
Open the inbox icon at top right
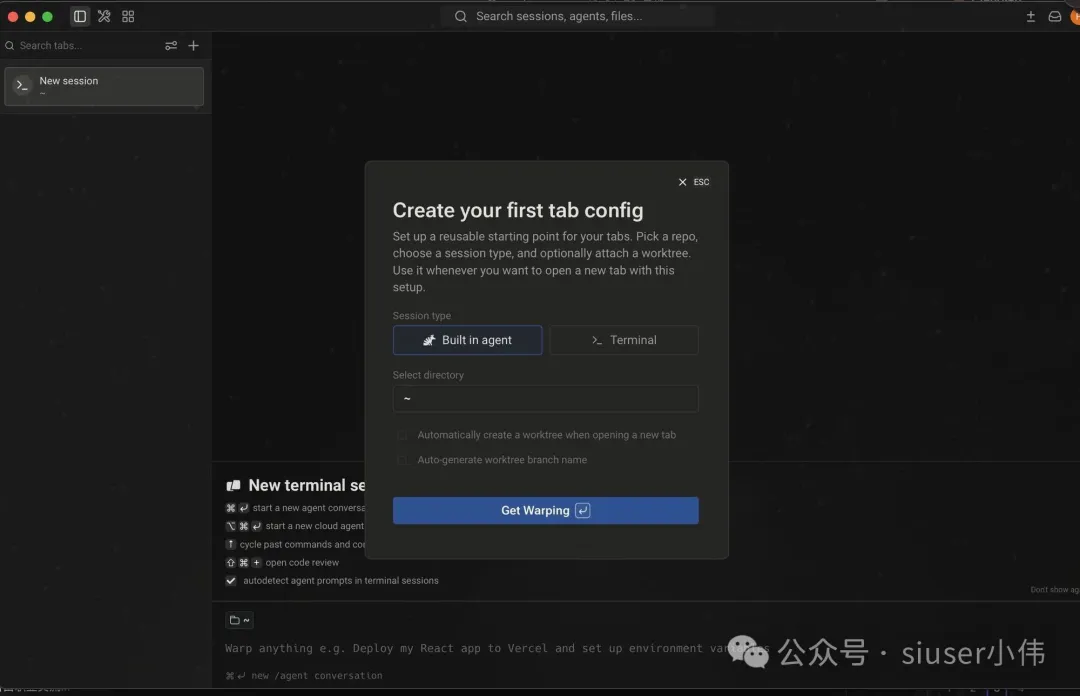1055,16
